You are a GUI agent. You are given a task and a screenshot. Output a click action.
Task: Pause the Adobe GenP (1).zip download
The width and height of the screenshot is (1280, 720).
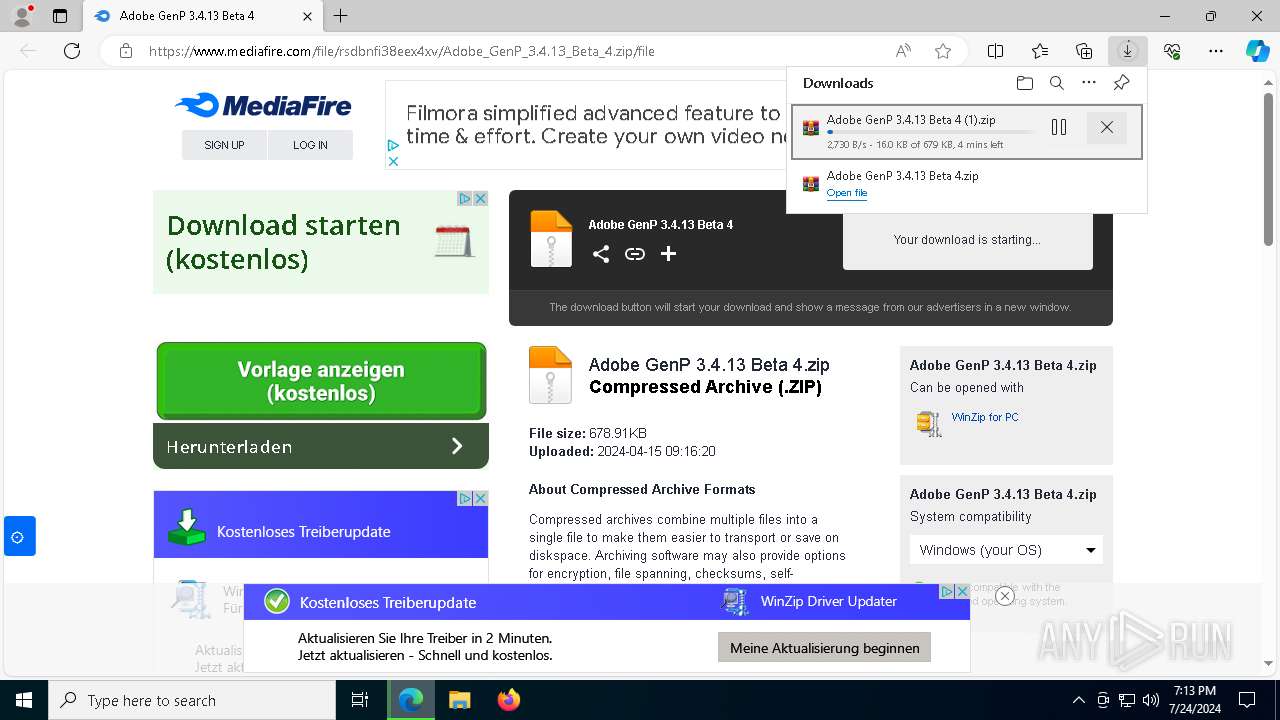click(x=1059, y=127)
